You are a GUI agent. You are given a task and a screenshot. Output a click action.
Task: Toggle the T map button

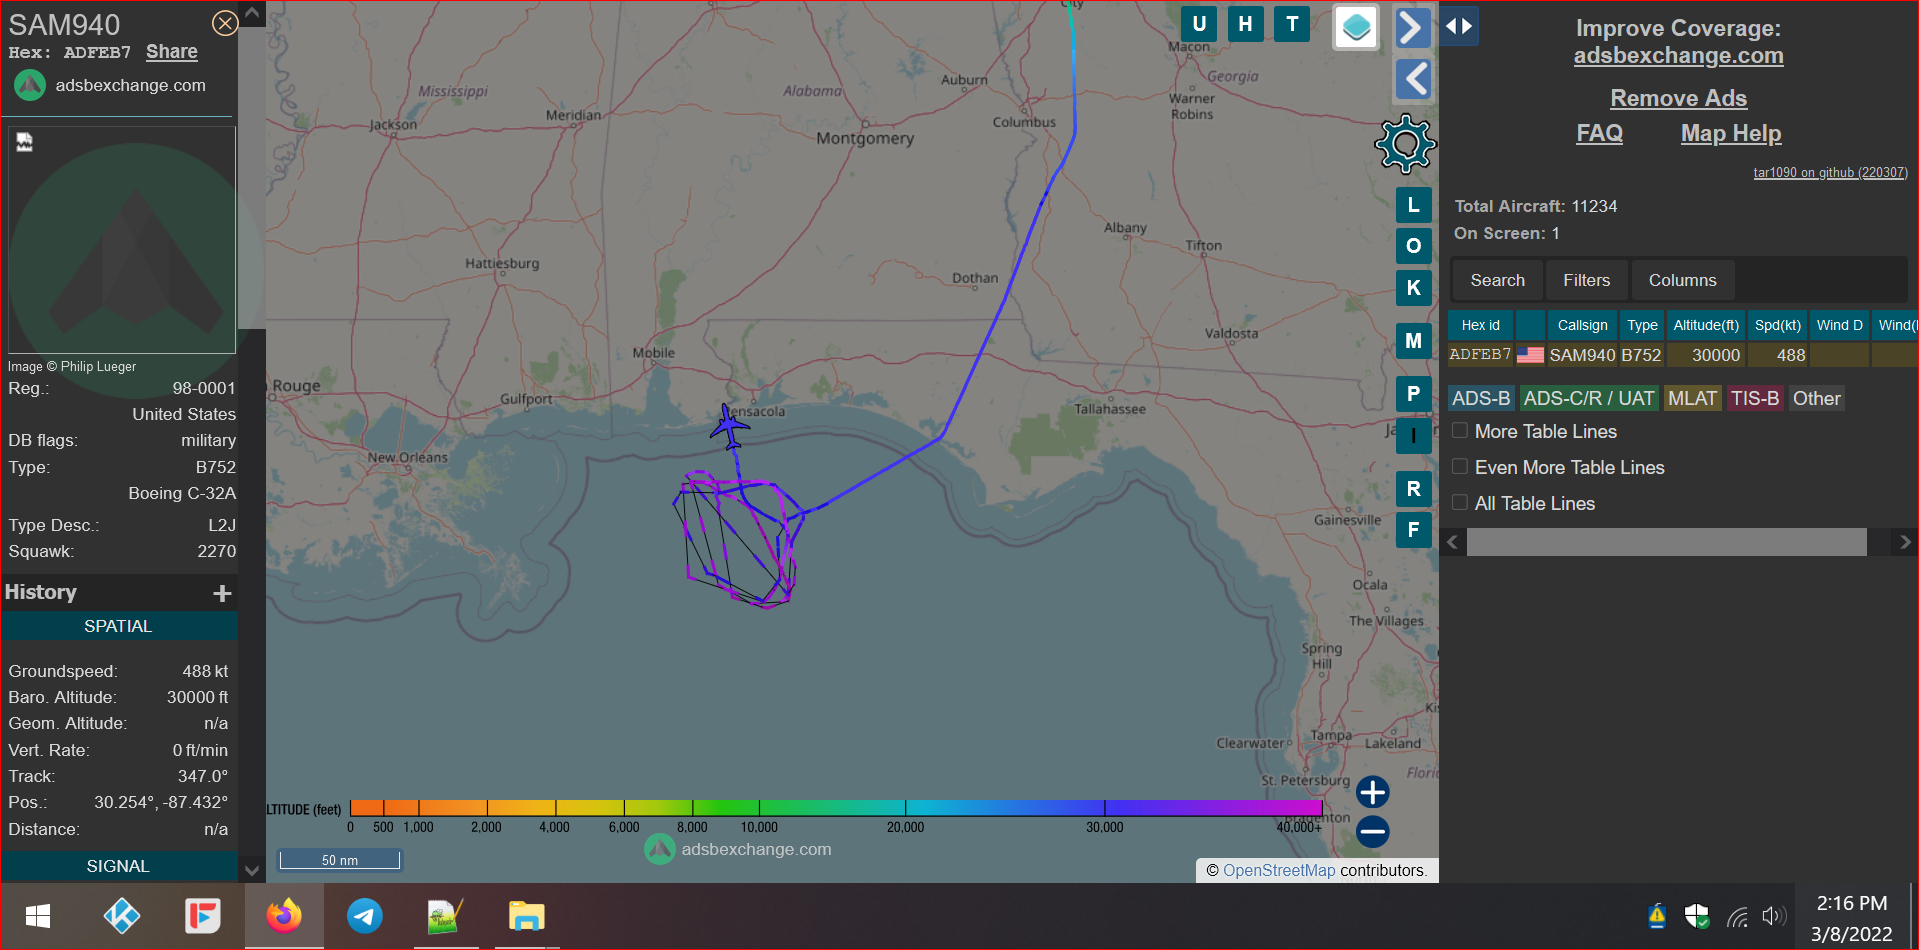1292,24
